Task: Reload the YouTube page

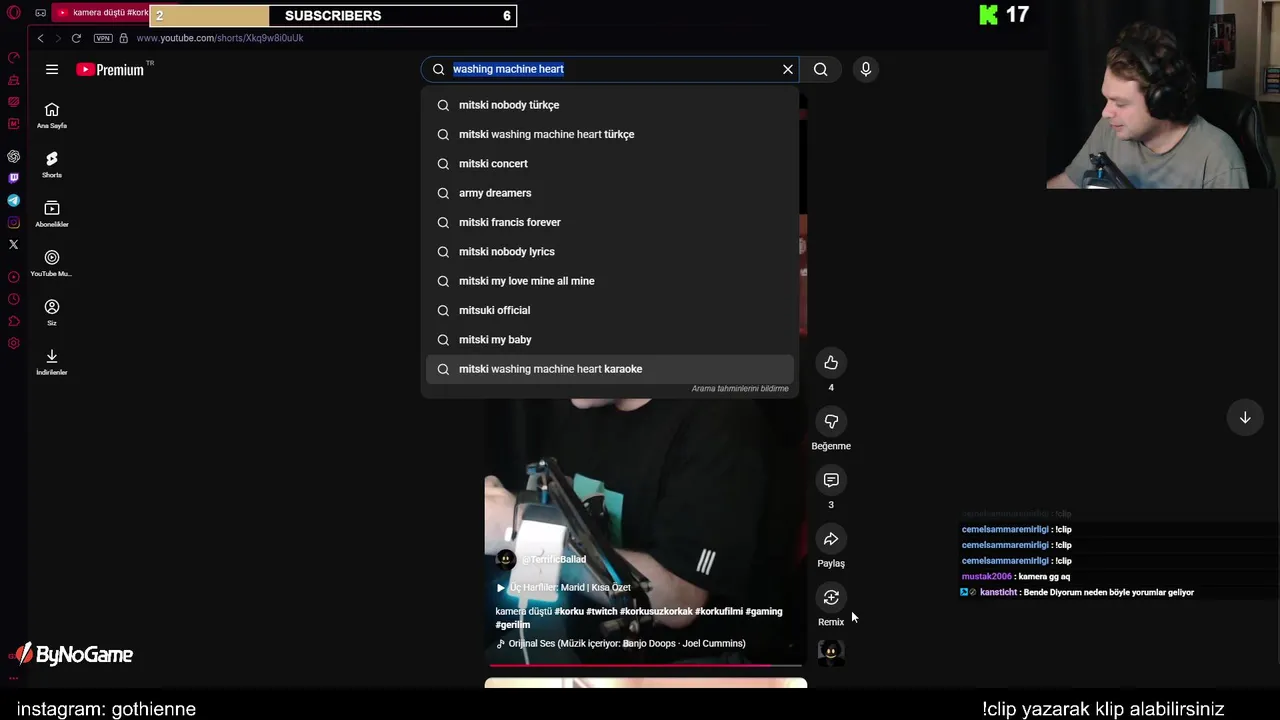Action: click(x=76, y=38)
